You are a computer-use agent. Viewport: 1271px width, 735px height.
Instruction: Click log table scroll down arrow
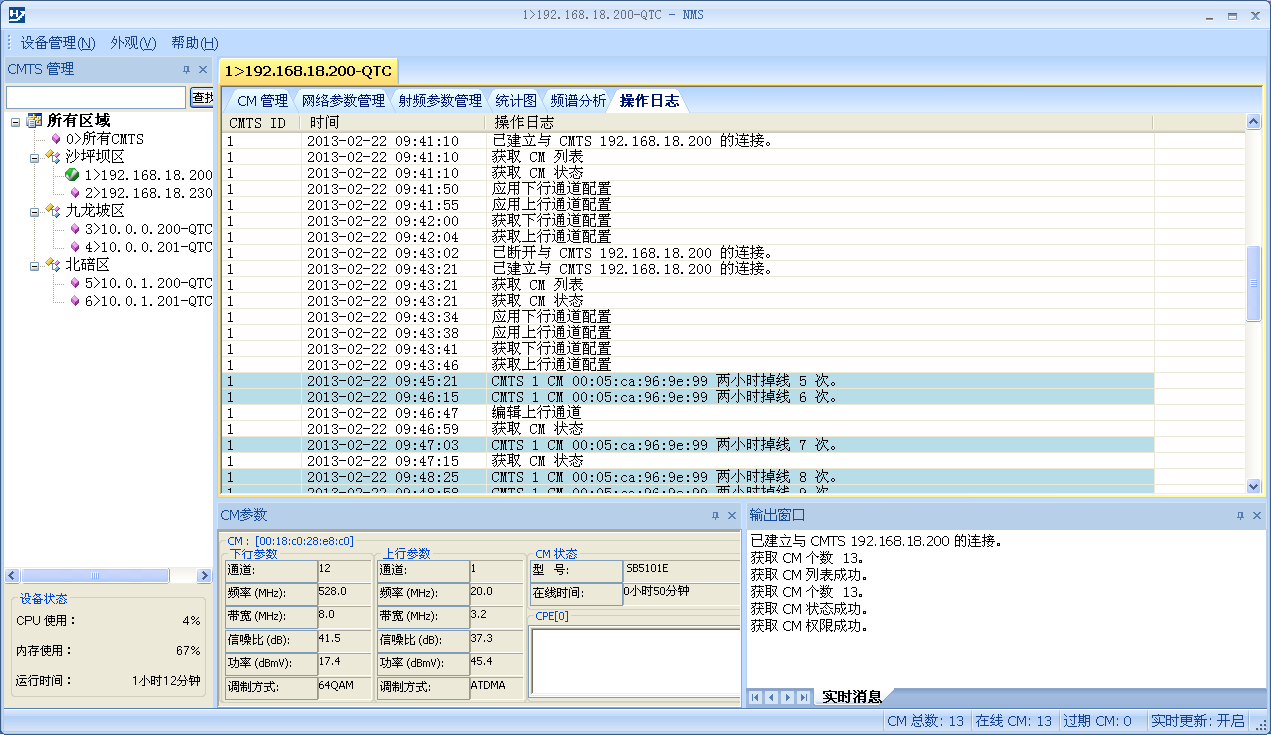[1254, 486]
